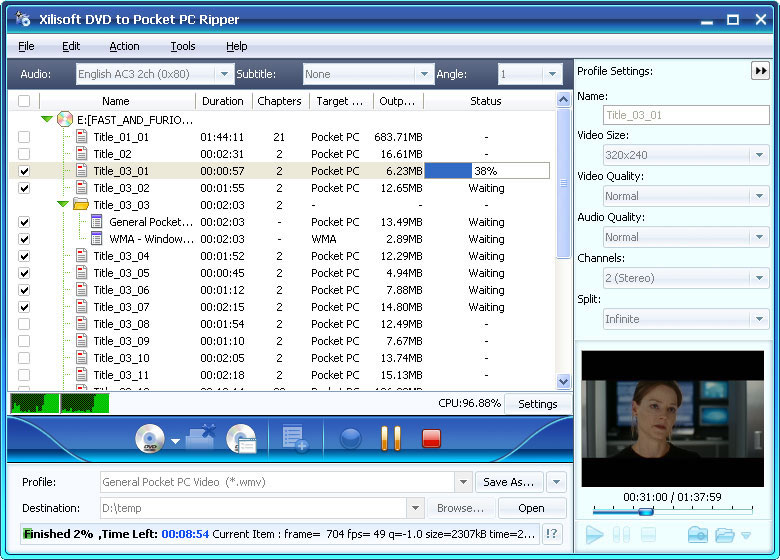Screen dimensions: 780x560
Task: Play the preview video
Action: coord(594,535)
